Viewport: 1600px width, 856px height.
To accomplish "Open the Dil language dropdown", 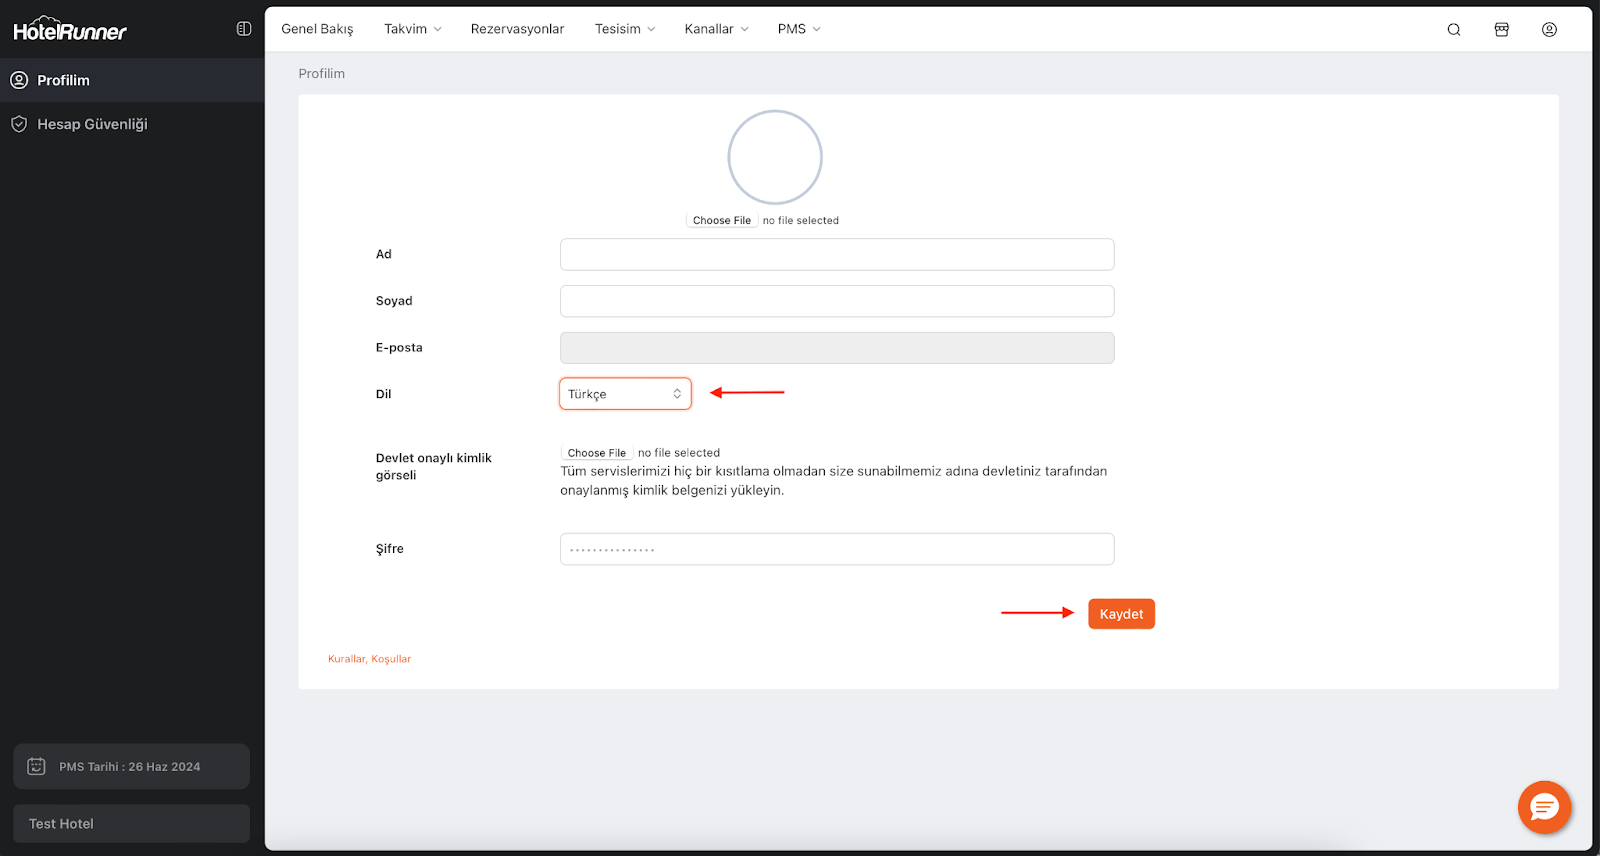I will click(625, 394).
